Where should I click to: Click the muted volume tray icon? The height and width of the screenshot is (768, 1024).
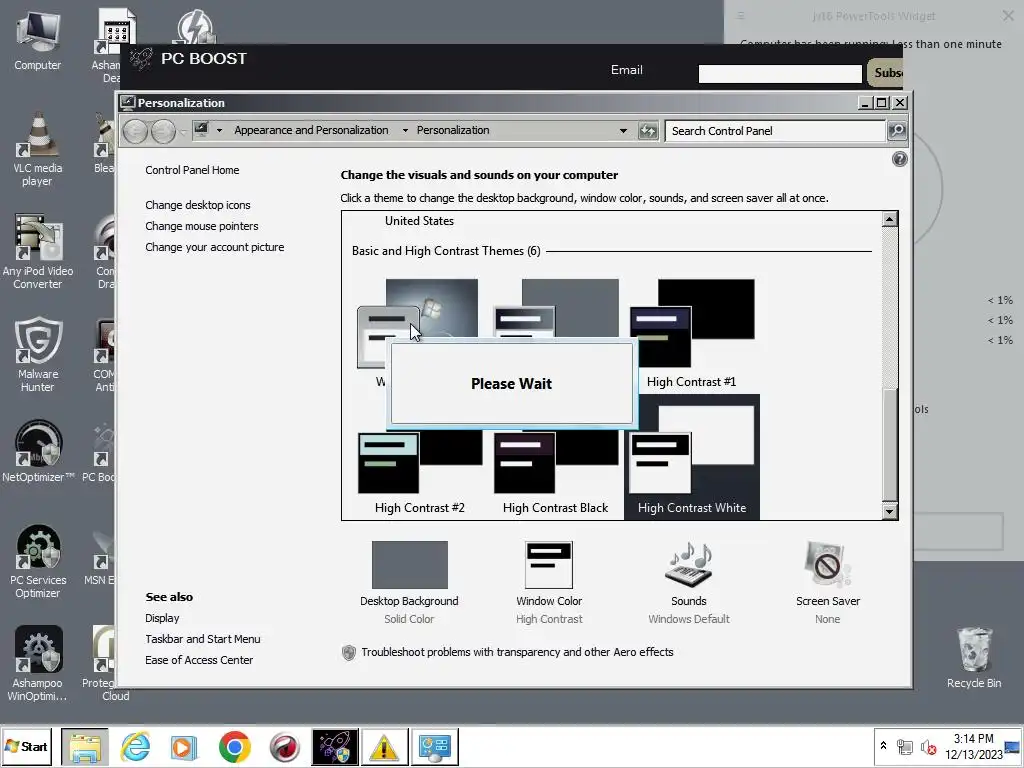tap(928, 746)
